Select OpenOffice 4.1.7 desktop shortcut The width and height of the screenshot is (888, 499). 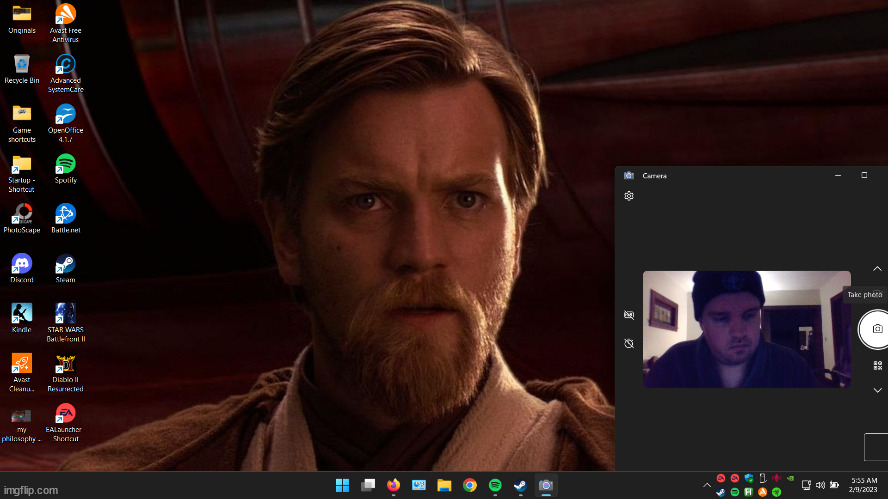point(65,123)
